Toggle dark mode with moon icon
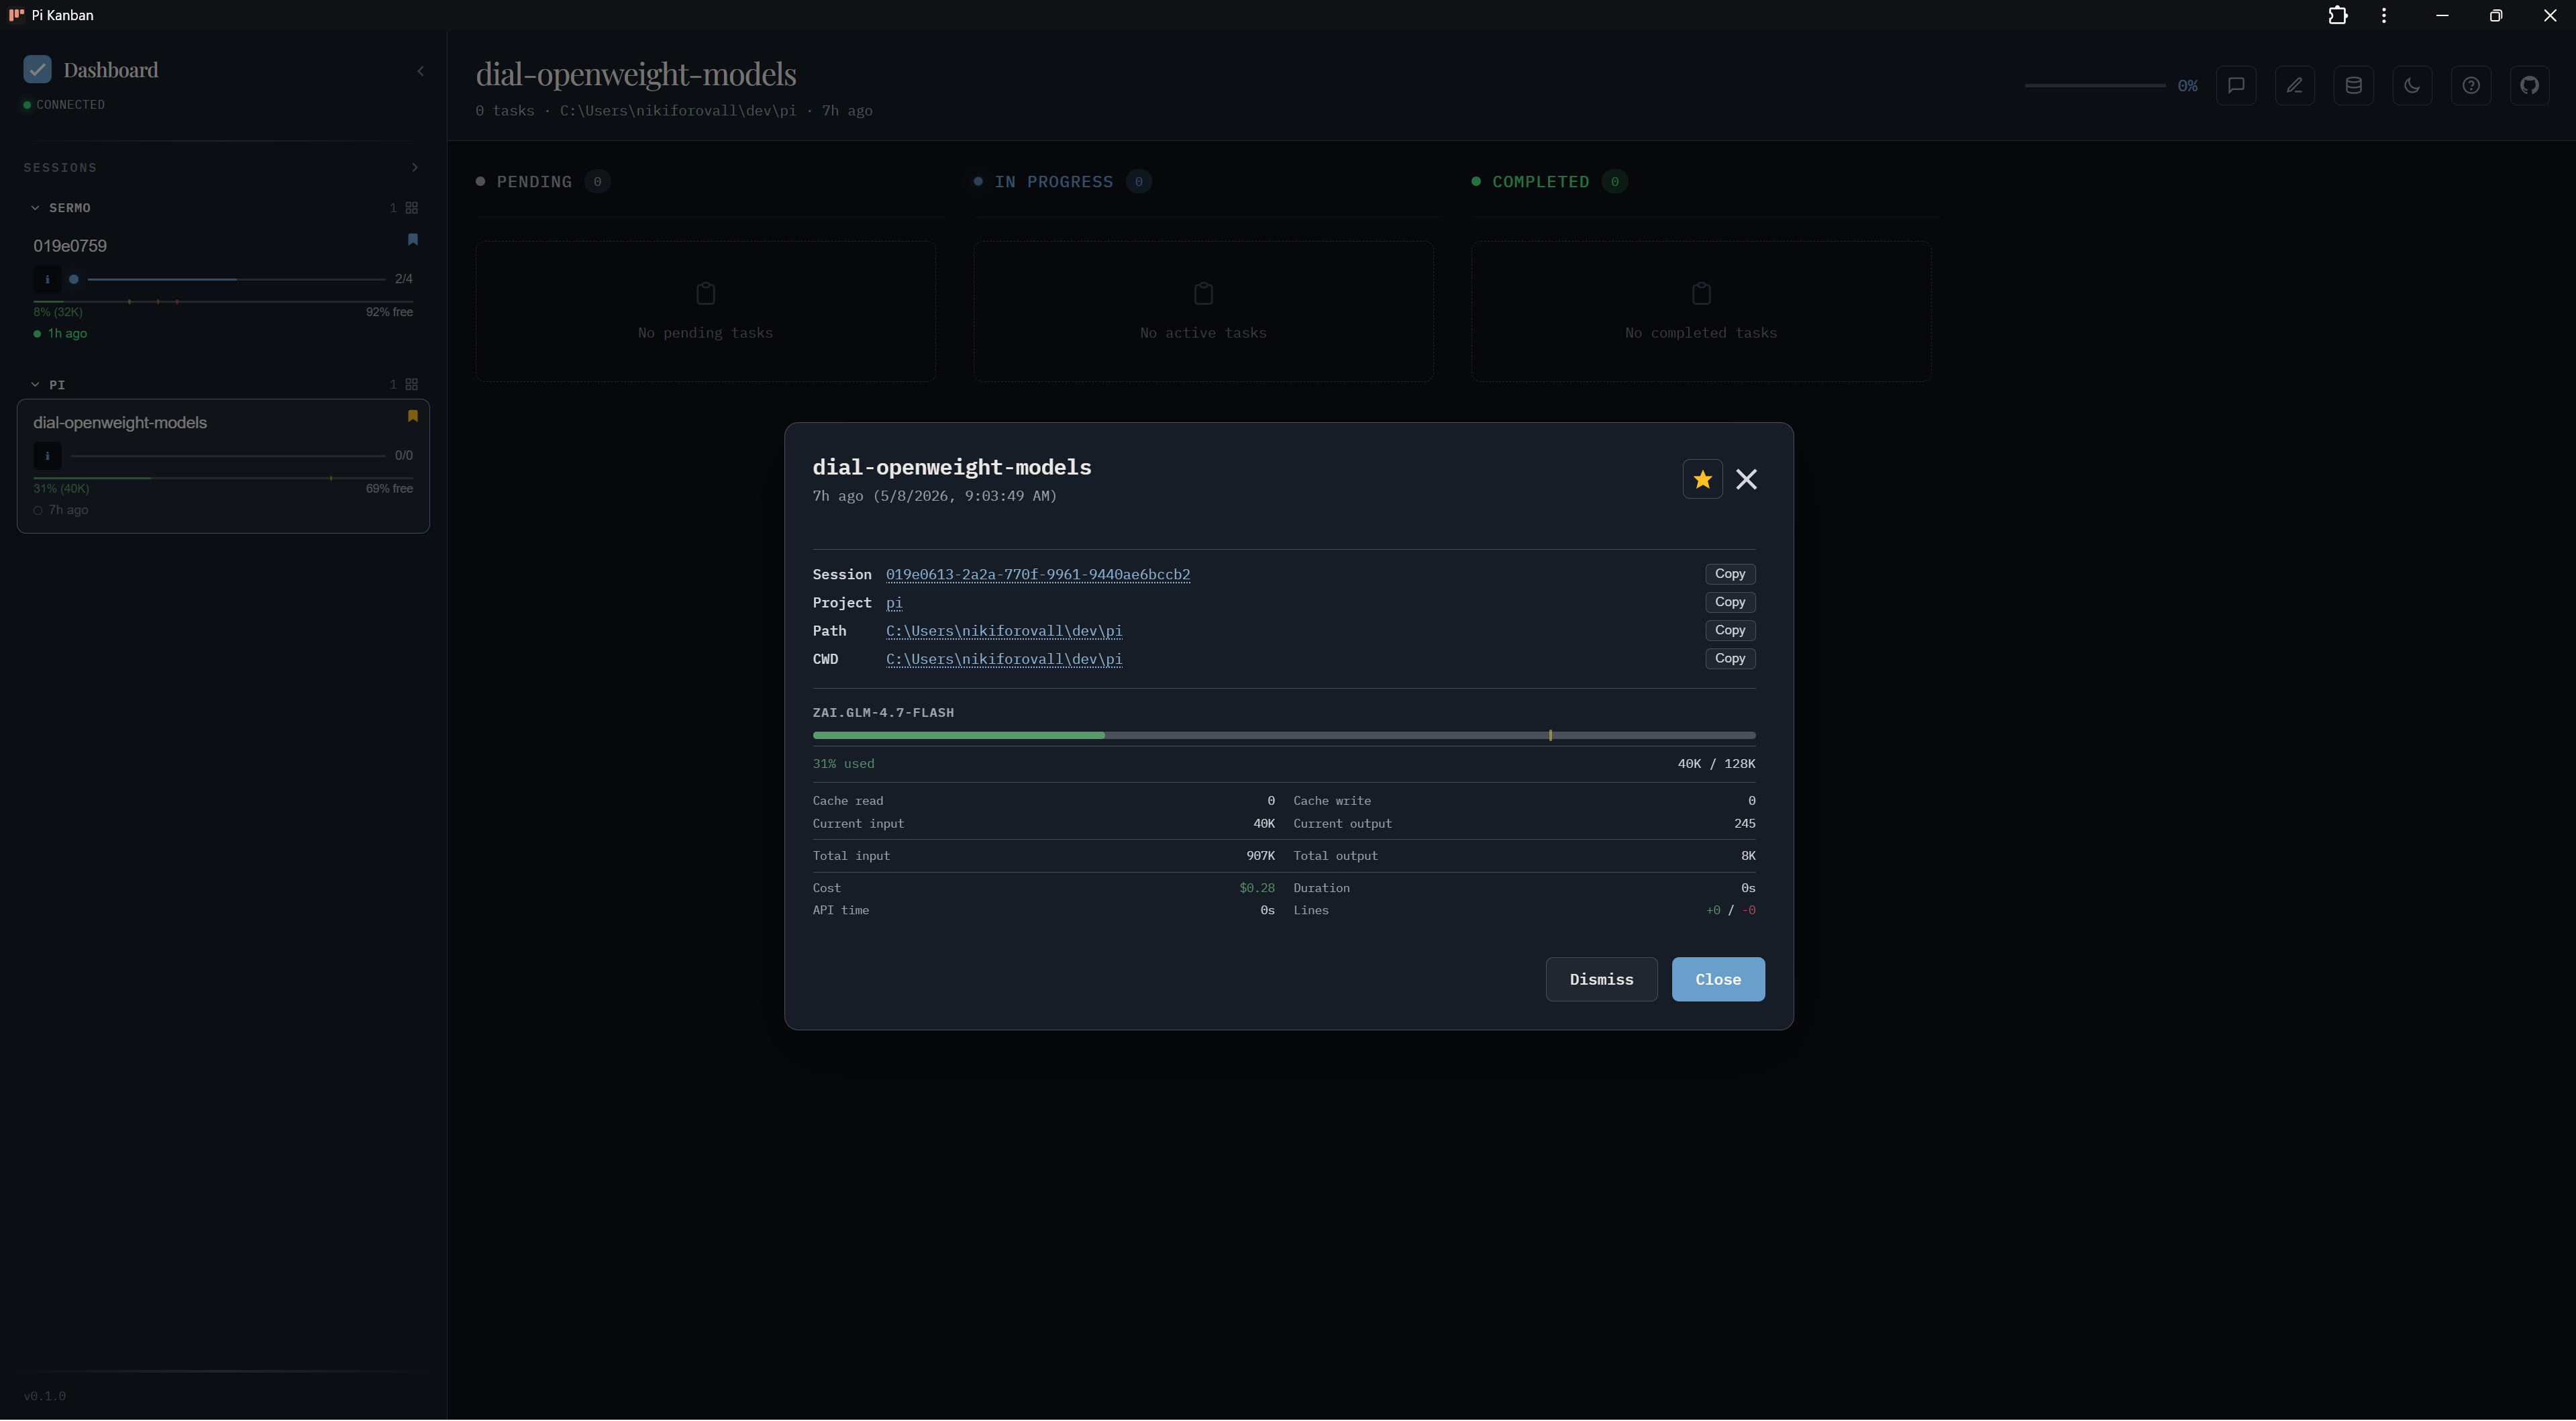The height and width of the screenshot is (1421, 2576). pos(2412,85)
